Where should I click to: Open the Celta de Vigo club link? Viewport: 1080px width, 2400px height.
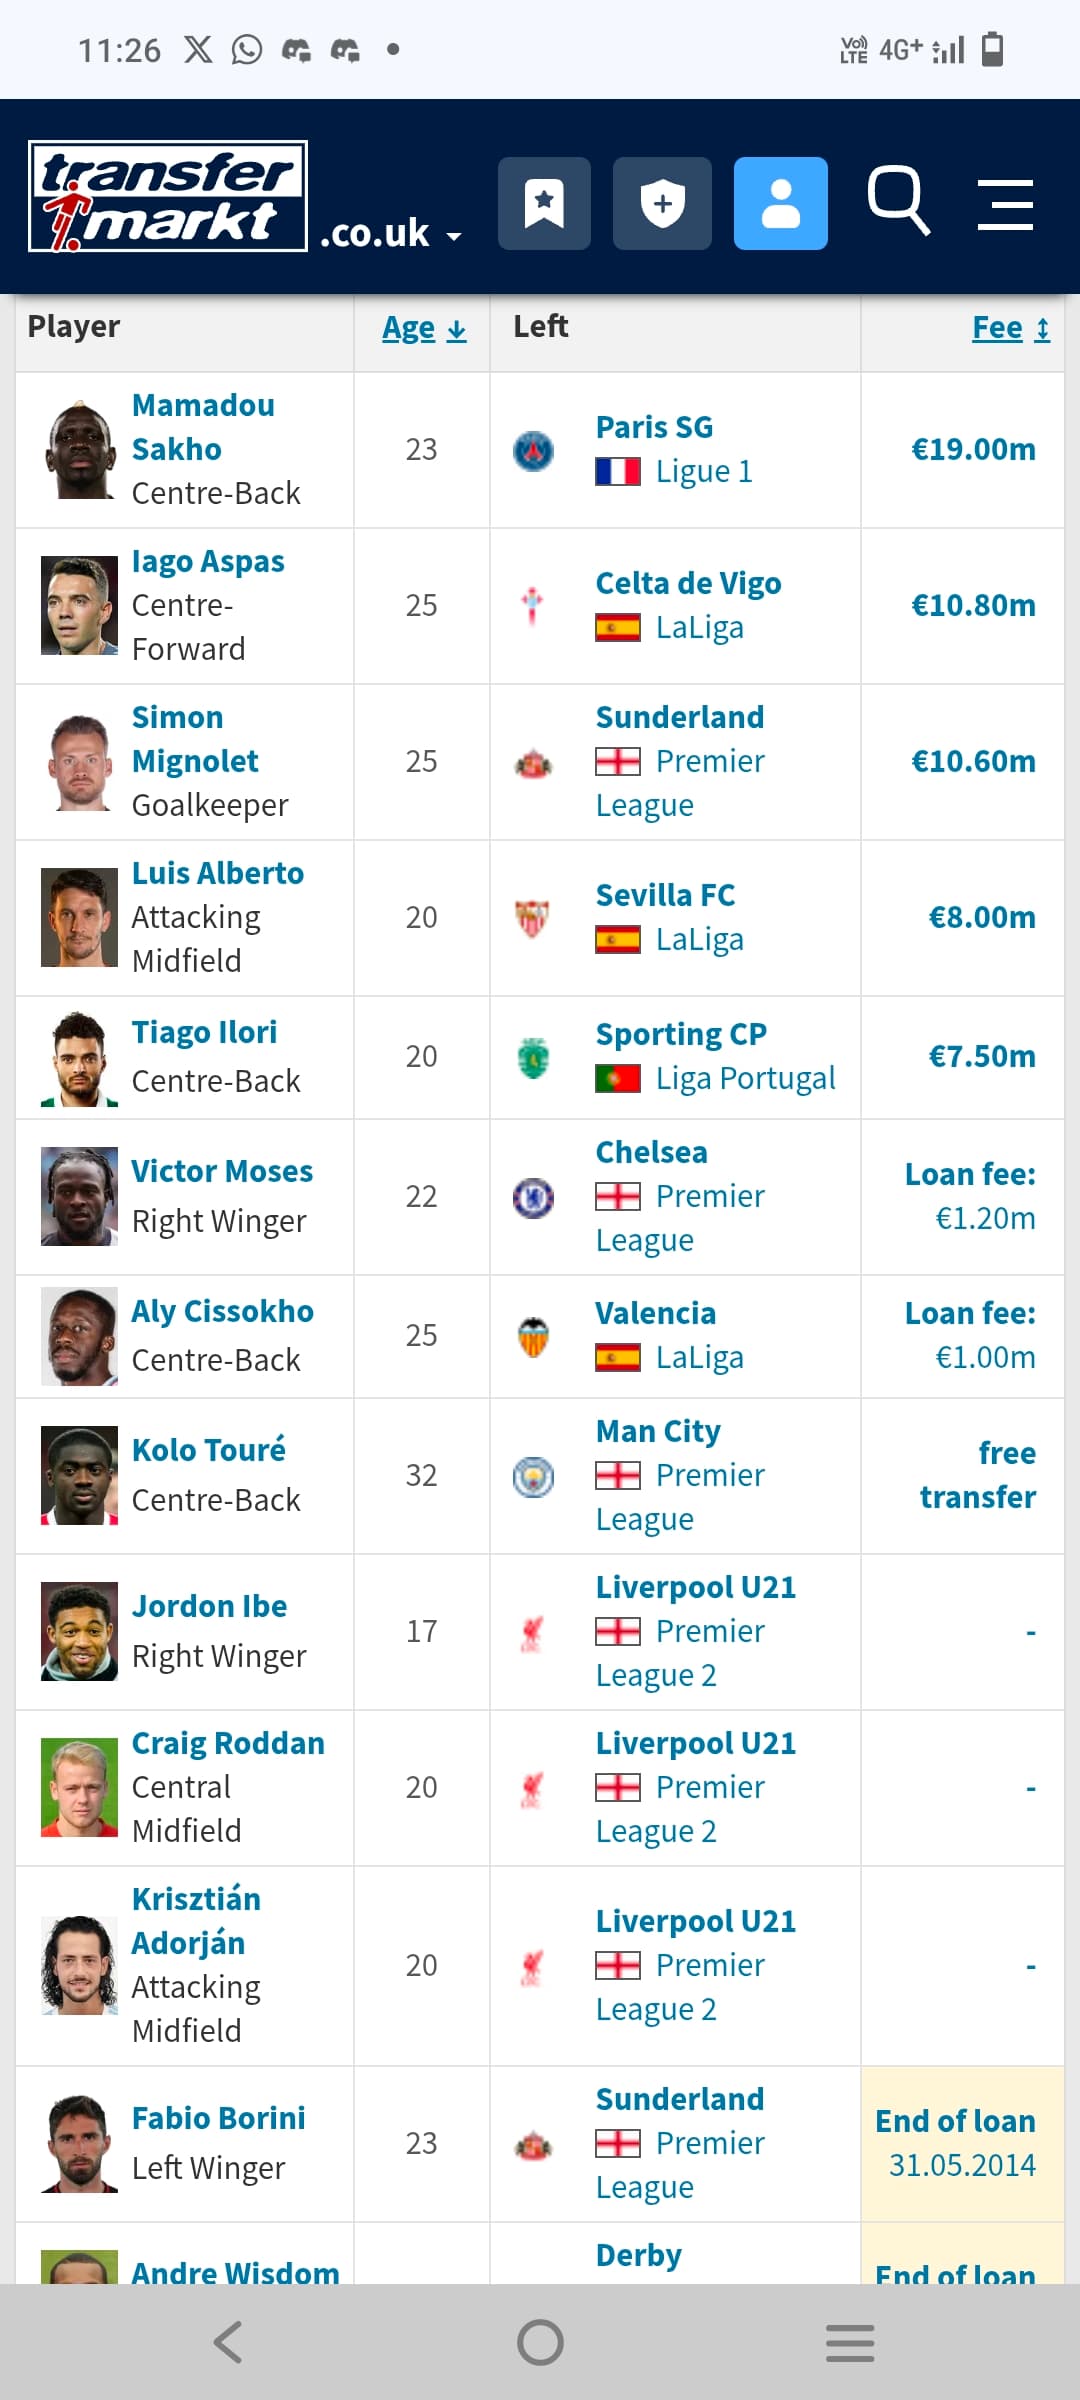[688, 583]
